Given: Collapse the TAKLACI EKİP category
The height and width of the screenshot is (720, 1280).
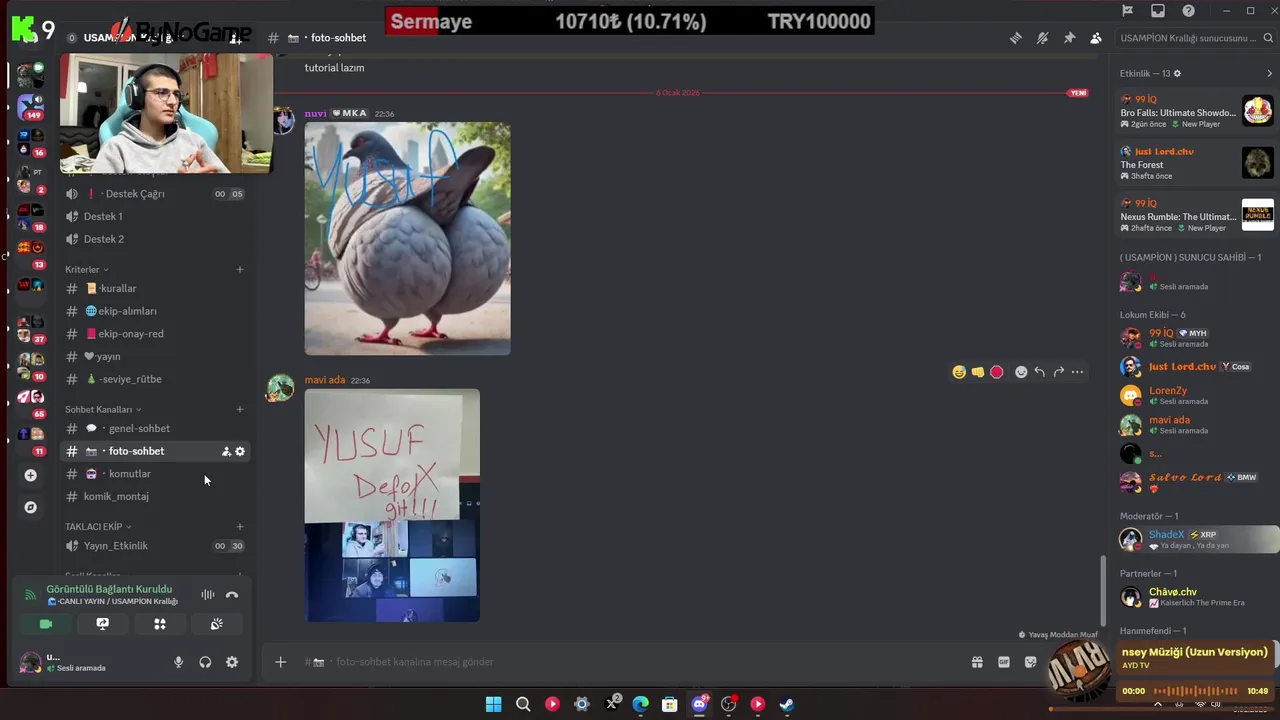Looking at the screenshot, I should point(98,526).
